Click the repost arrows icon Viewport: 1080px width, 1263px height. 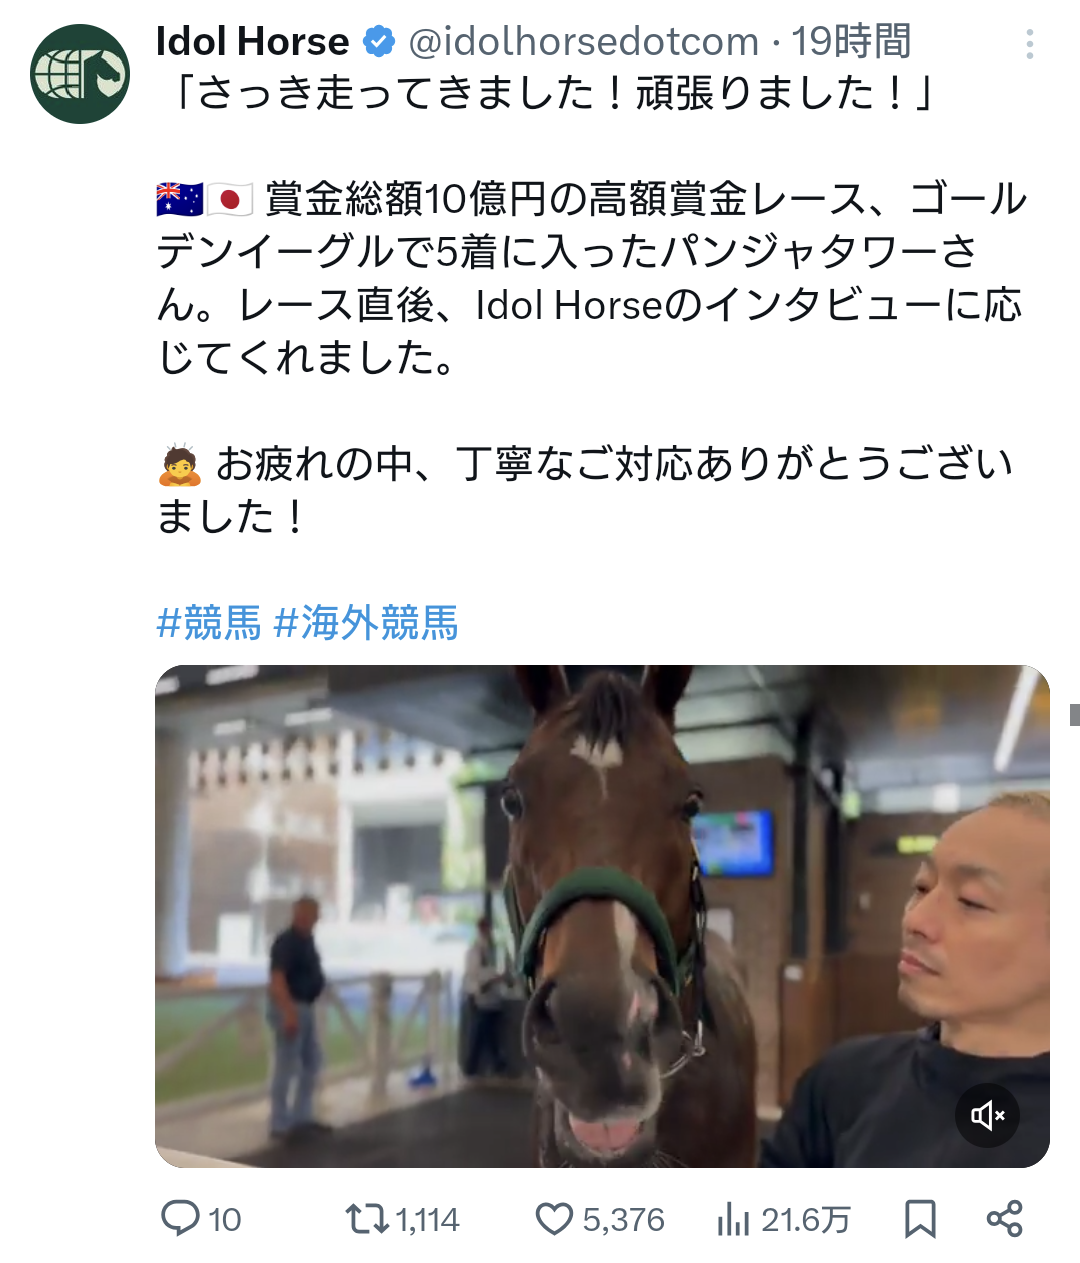367,1219
